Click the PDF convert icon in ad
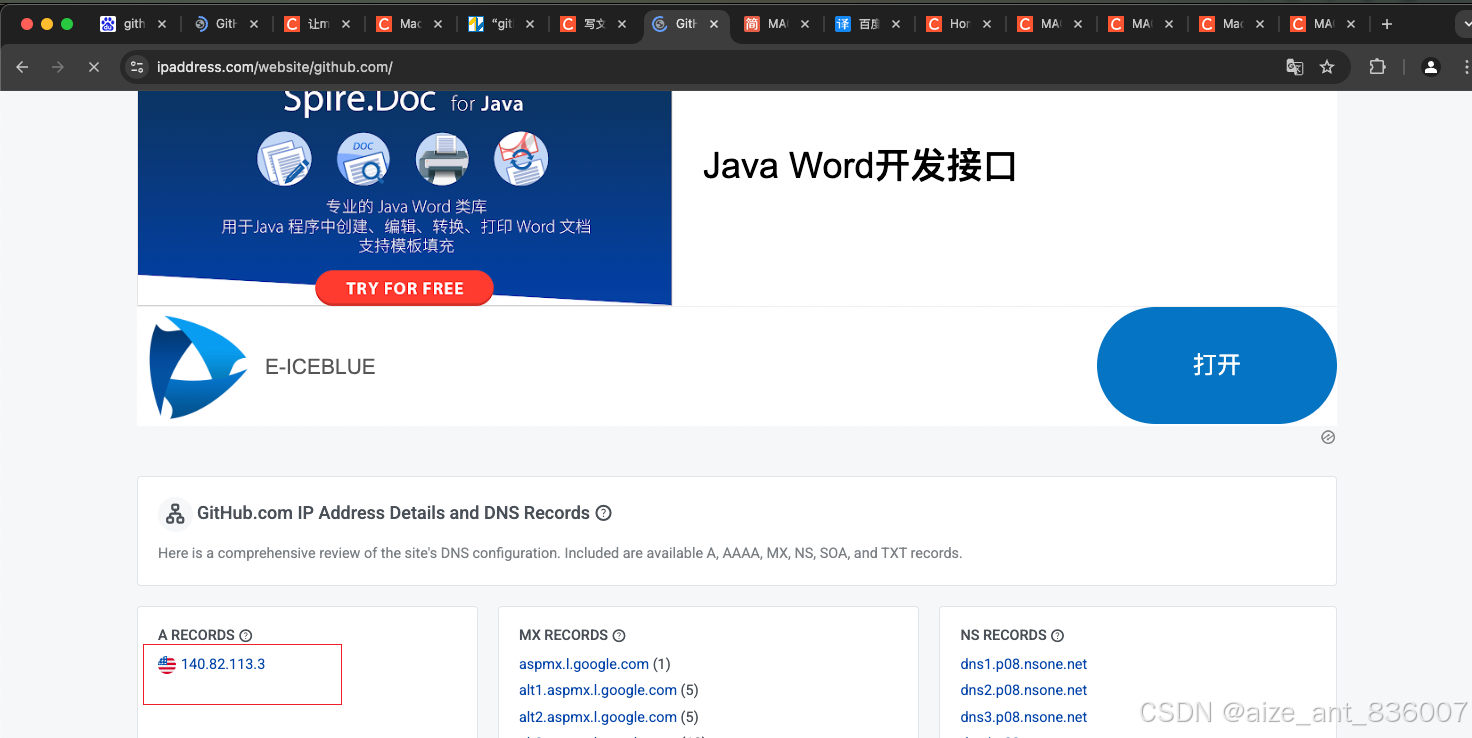The height and width of the screenshot is (738, 1472). (x=521, y=159)
